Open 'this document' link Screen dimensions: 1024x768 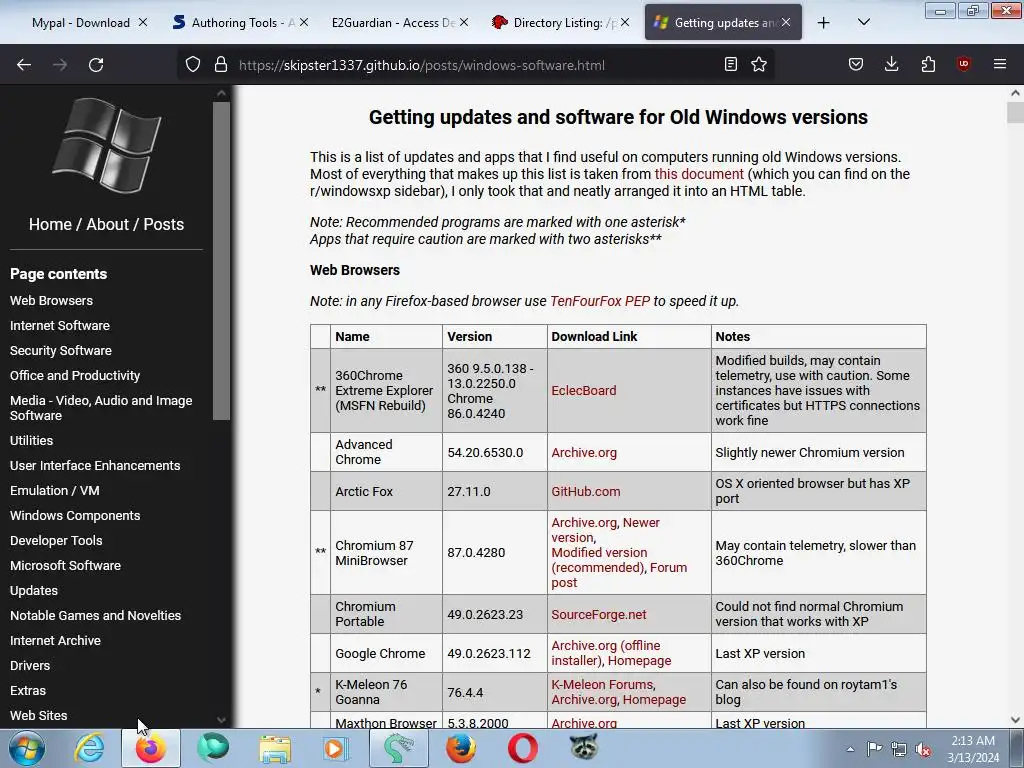point(699,174)
